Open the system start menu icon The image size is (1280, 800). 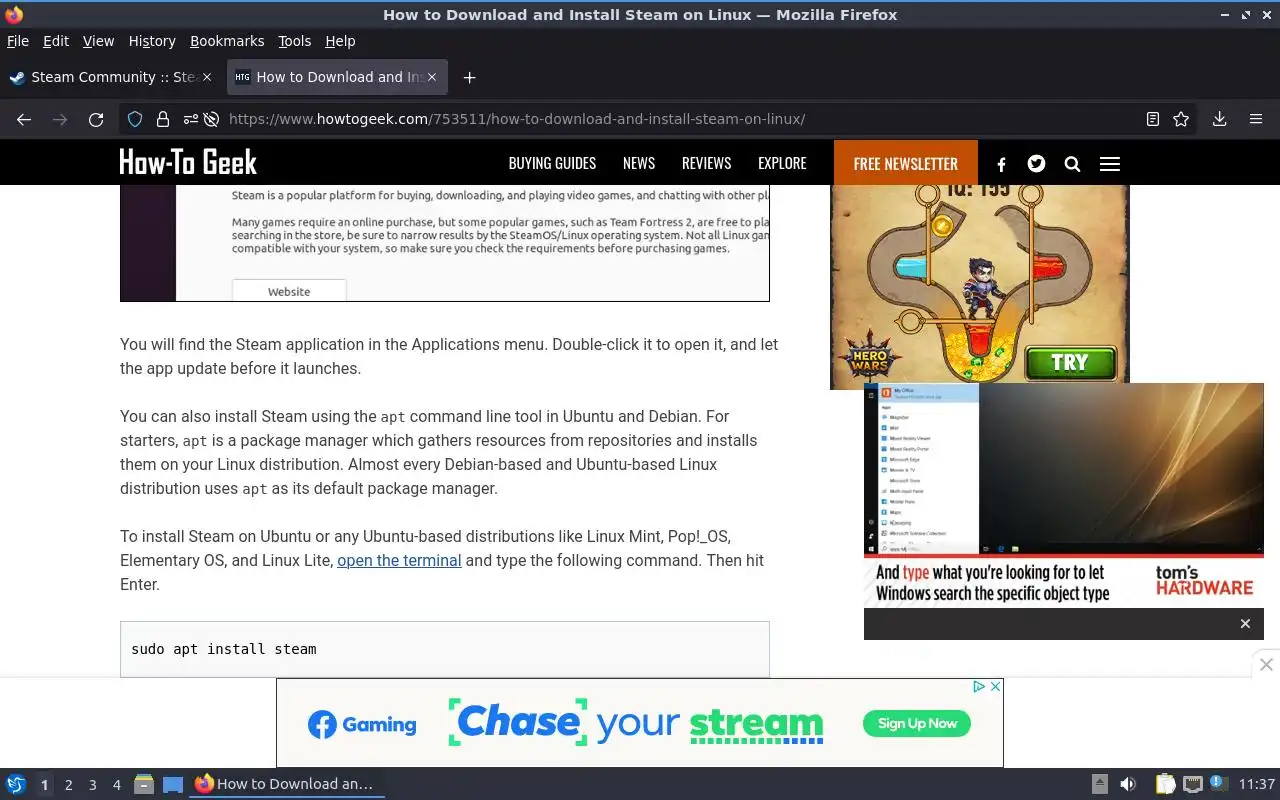click(x=15, y=784)
